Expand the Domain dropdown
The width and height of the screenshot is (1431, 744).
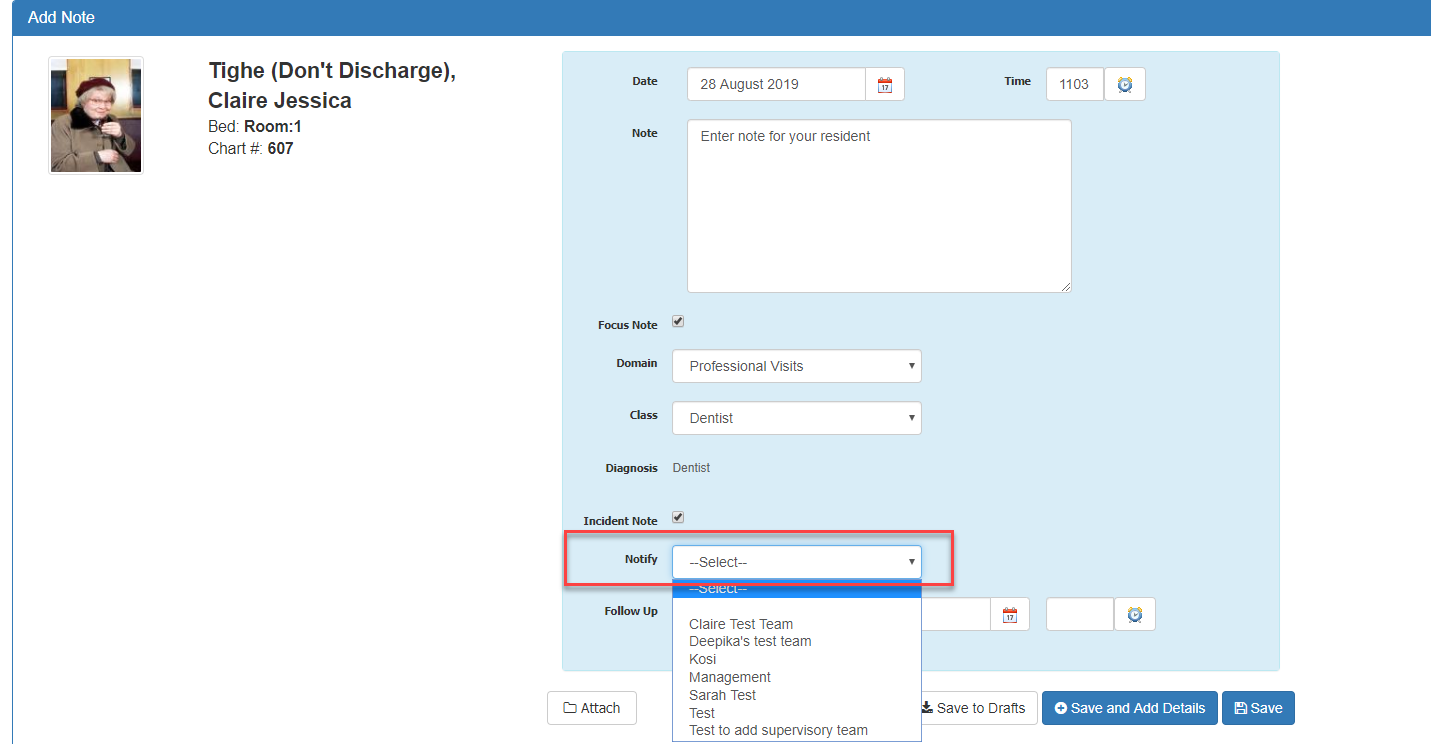pyautogui.click(x=796, y=366)
